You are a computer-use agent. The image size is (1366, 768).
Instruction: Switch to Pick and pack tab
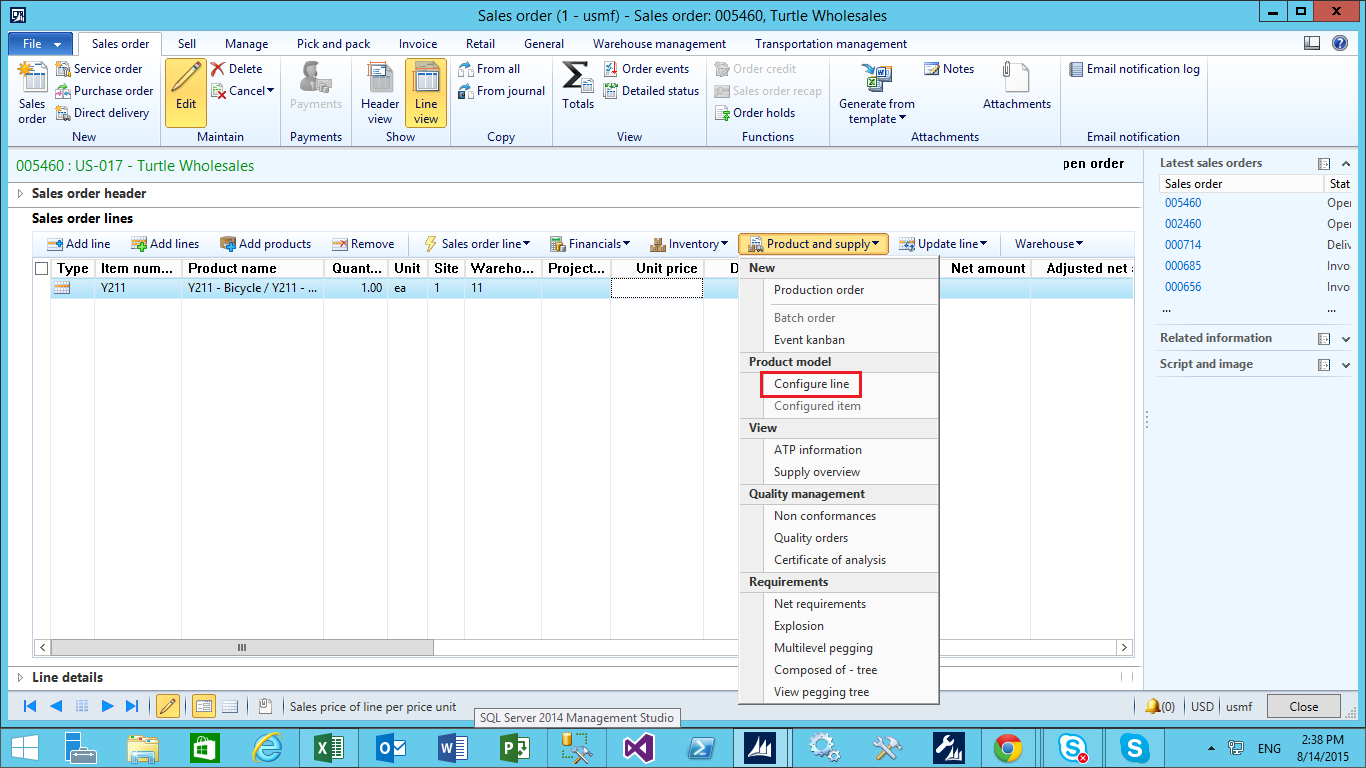[333, 44]
